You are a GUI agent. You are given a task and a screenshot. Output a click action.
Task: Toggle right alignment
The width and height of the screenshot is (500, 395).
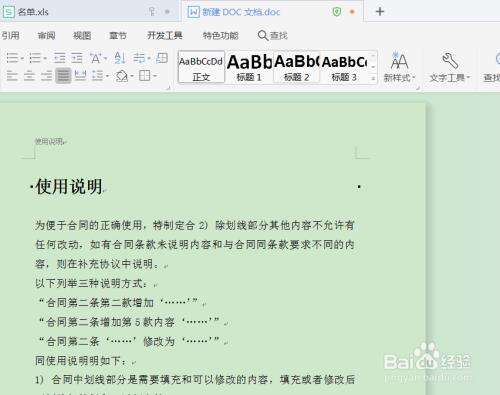[46, 76]
